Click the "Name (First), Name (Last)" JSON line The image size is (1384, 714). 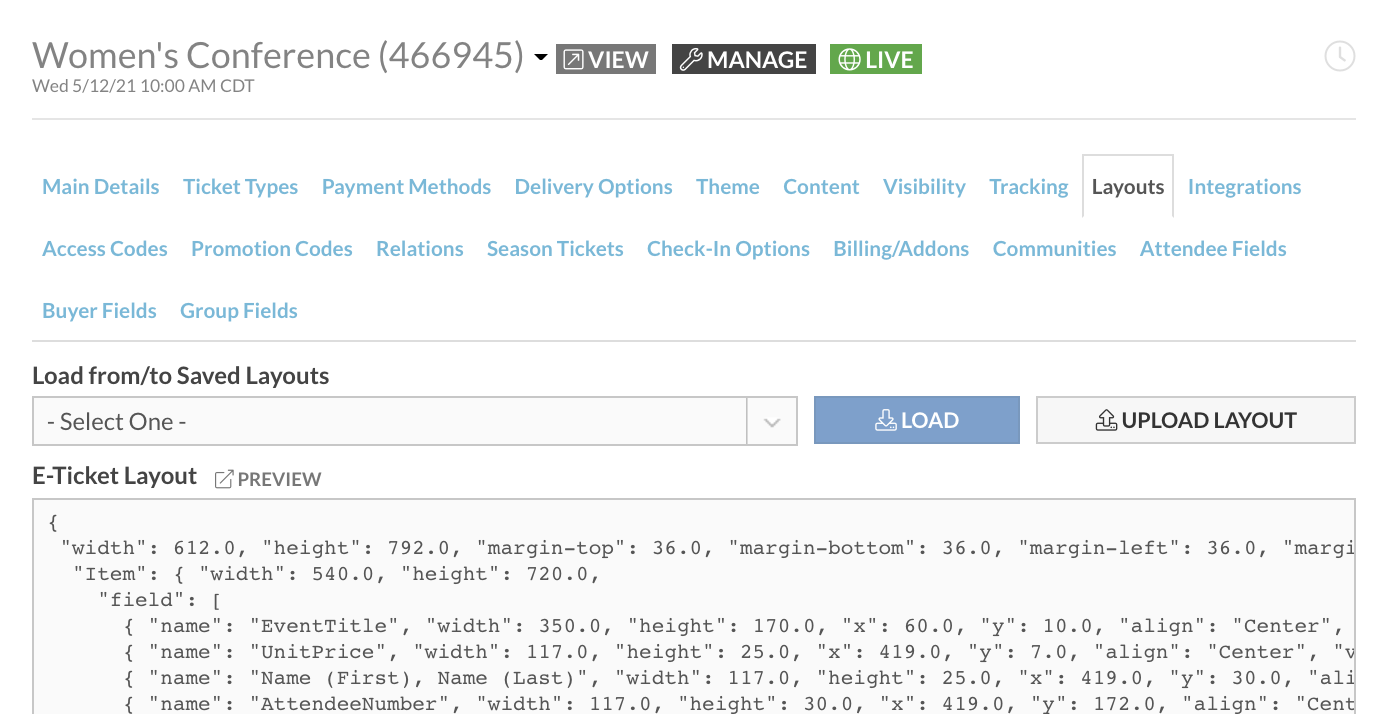click(738, 678)
